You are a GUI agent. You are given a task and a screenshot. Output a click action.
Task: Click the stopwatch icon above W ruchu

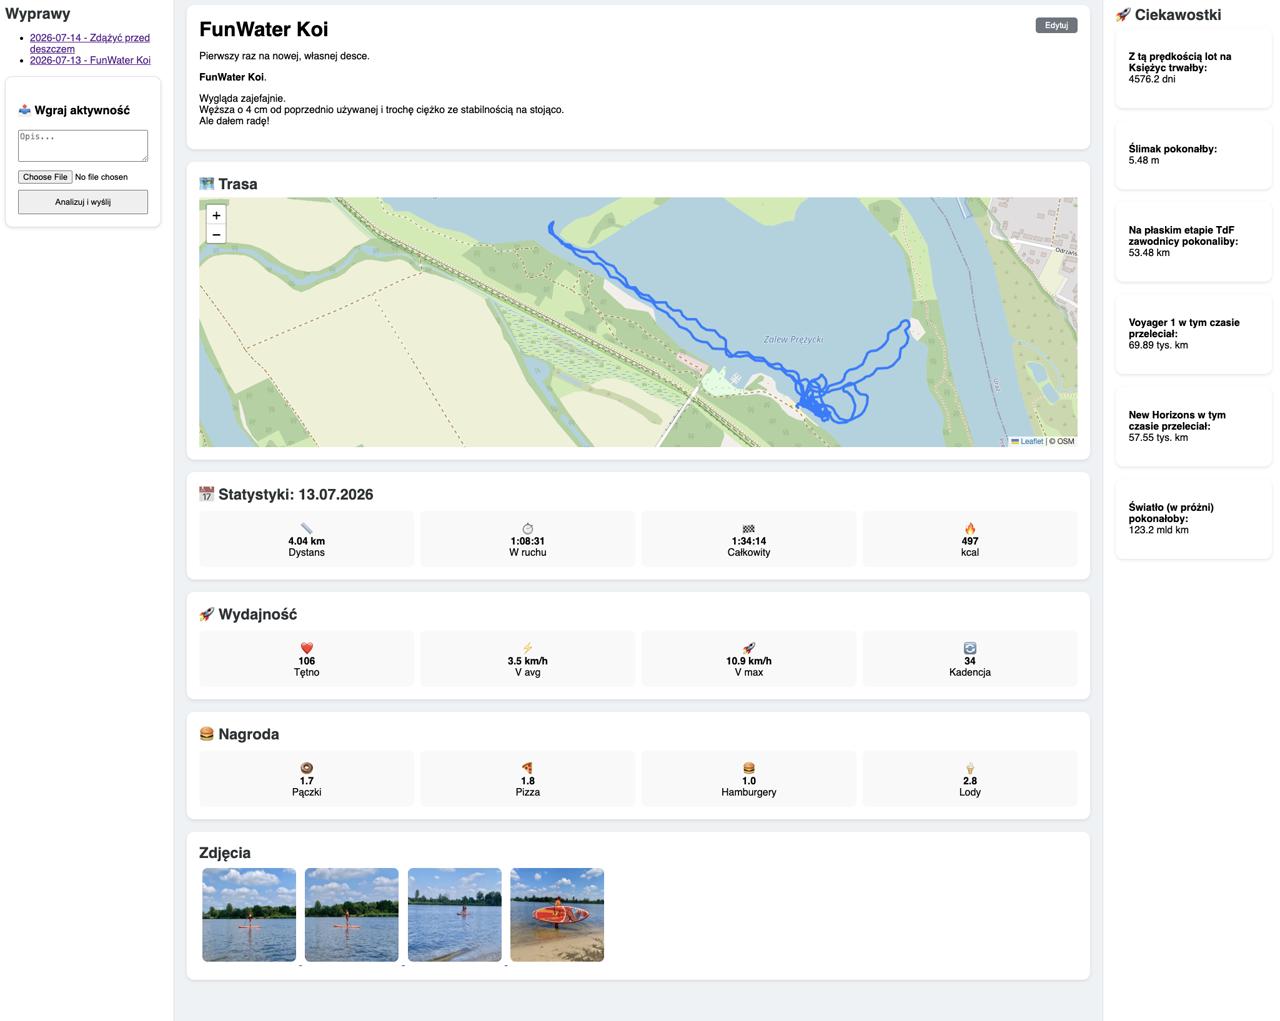click(x=528, y=528)
